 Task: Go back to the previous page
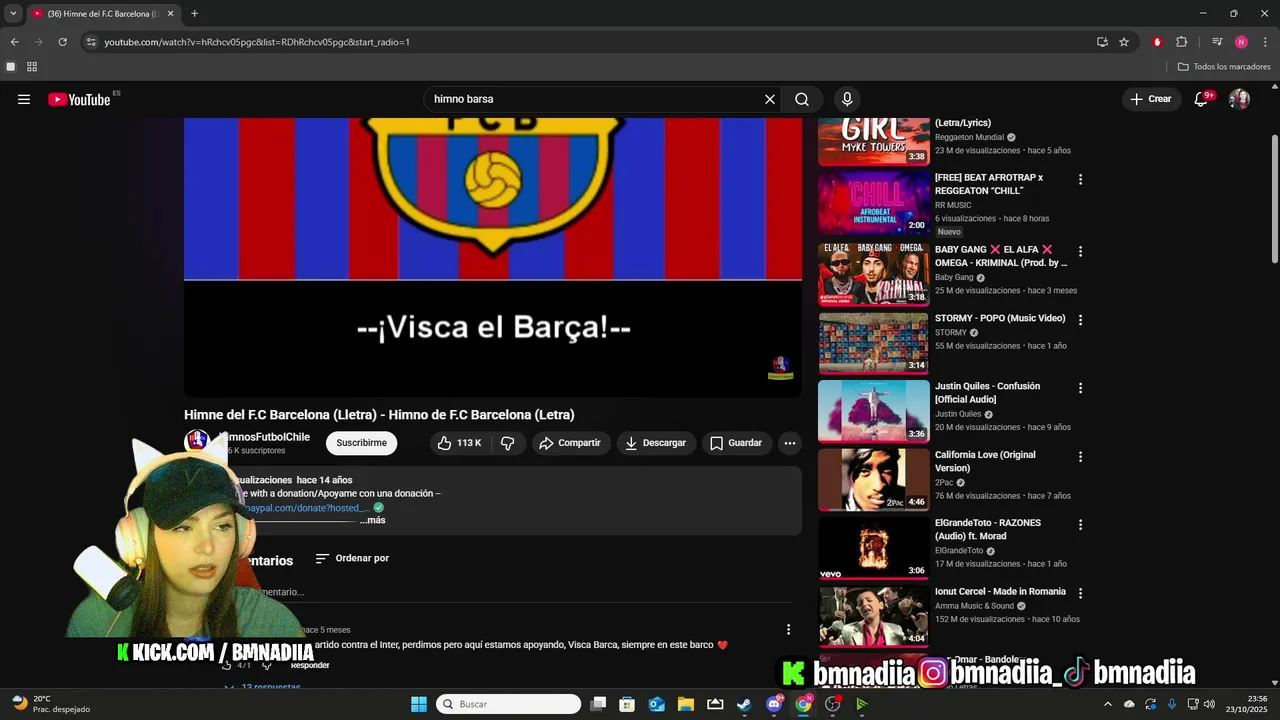coord(14,42)
